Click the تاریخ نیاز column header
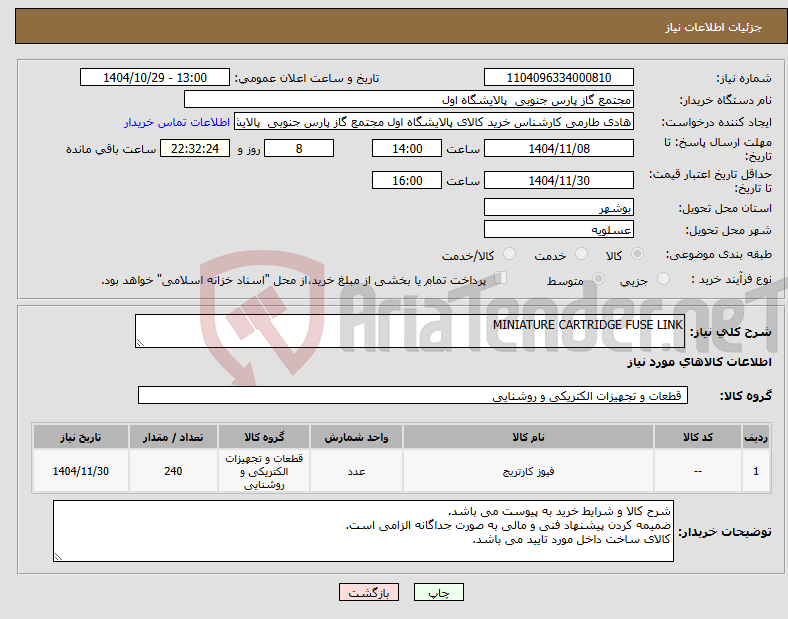 point(81,437)
